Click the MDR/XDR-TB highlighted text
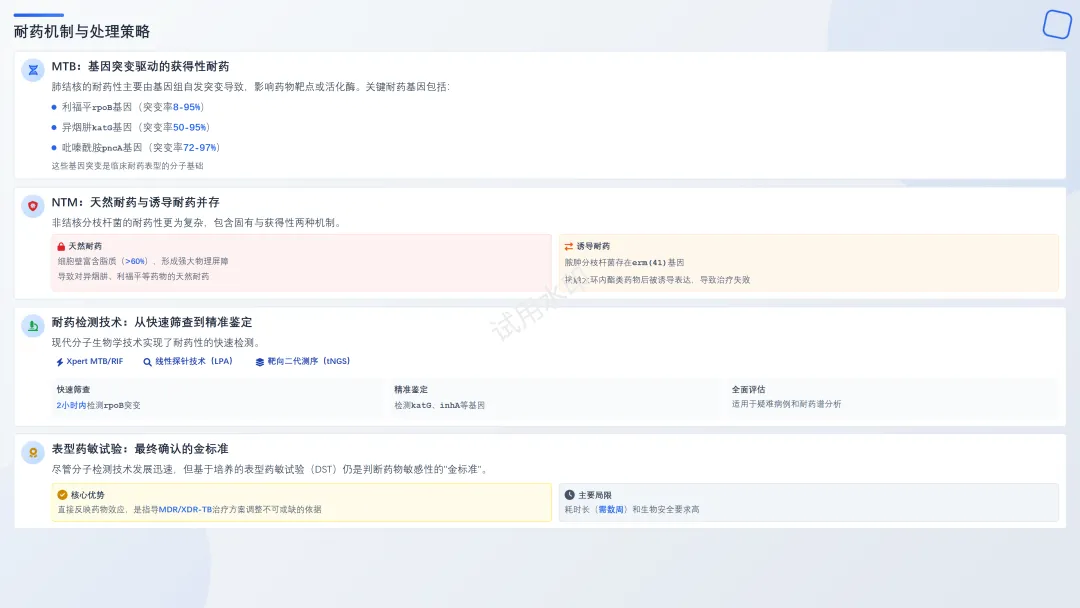Viewport: 1080px width, 608px height. [x=185, y=510]
